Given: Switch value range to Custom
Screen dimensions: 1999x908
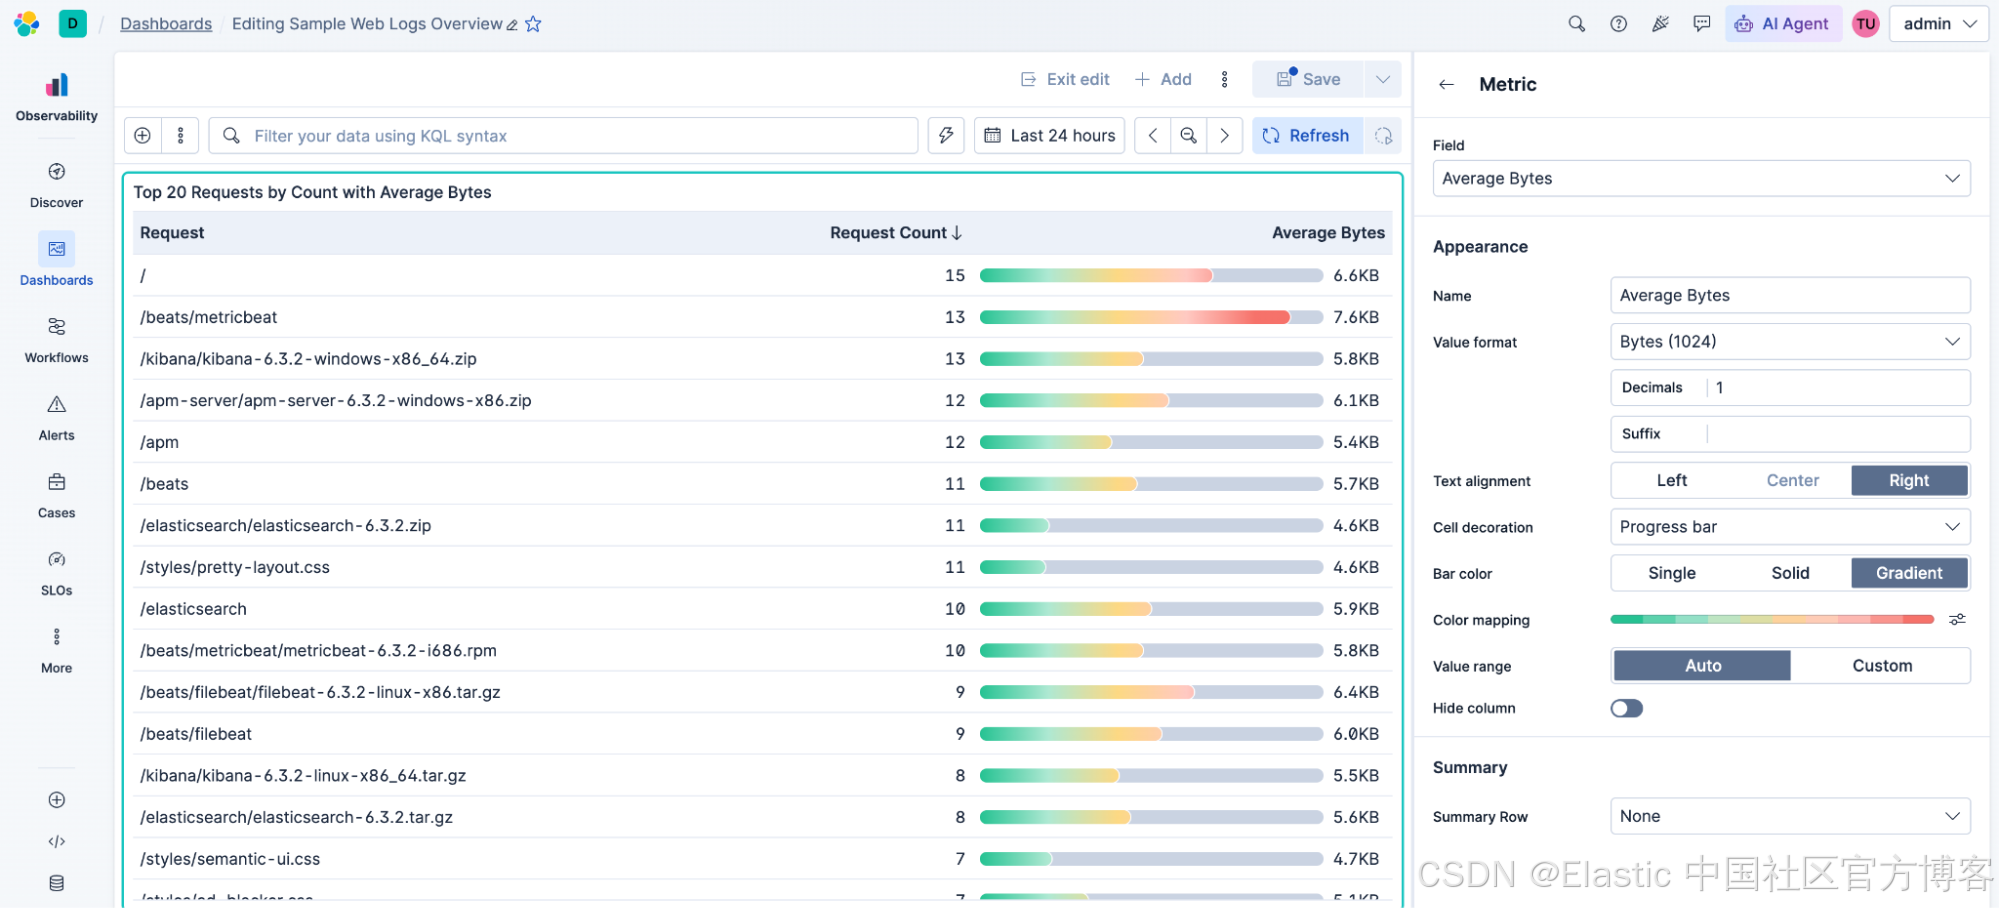Looking at the screenshot, I should click(1881, 666).
